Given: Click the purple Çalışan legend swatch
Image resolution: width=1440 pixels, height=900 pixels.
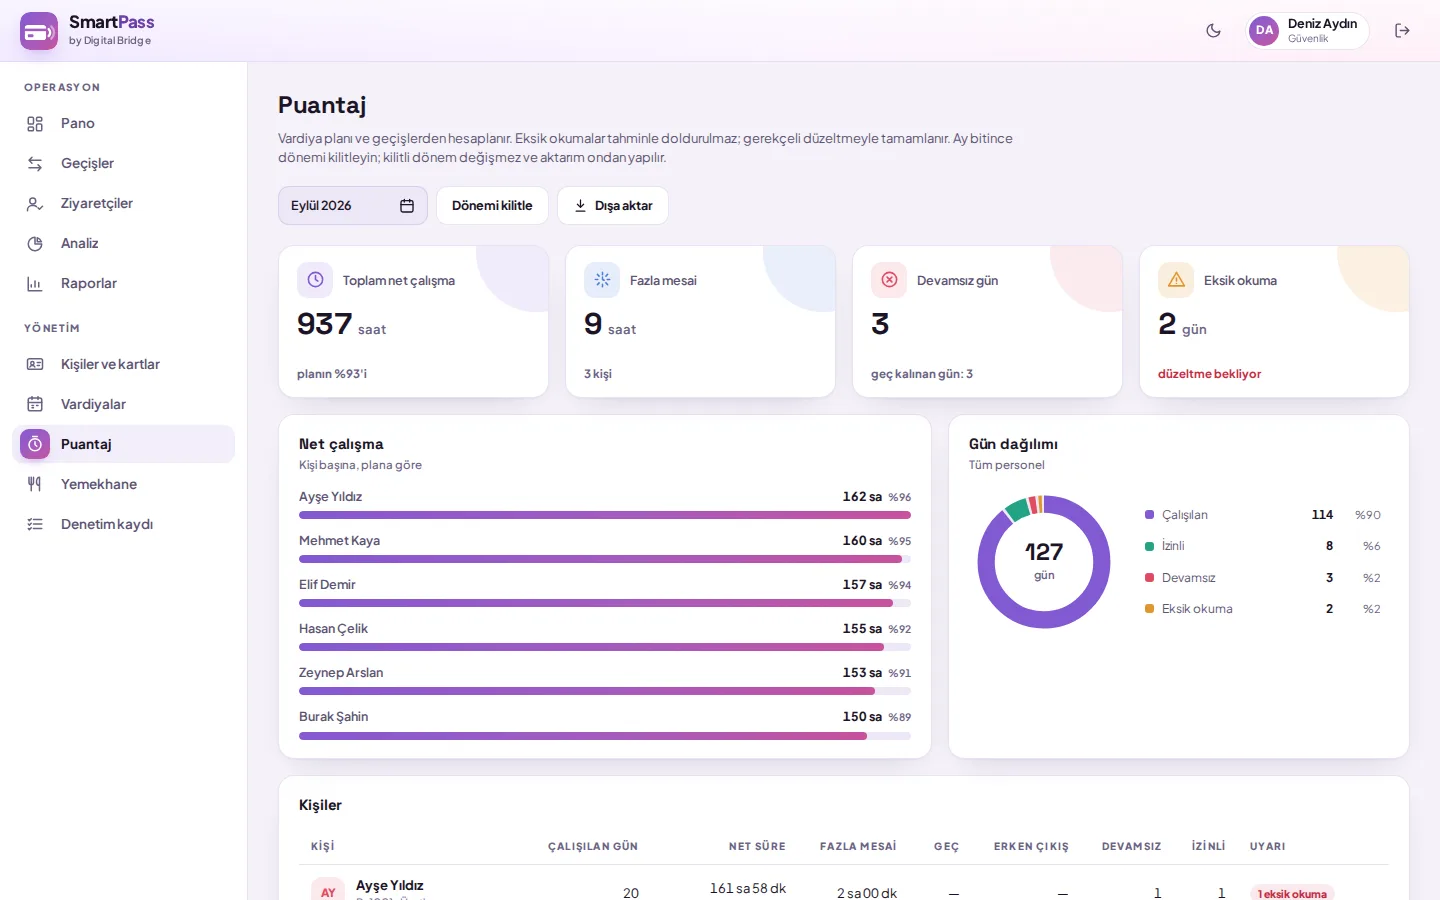Looking at the screenshot, I should tap(1149, 515).
